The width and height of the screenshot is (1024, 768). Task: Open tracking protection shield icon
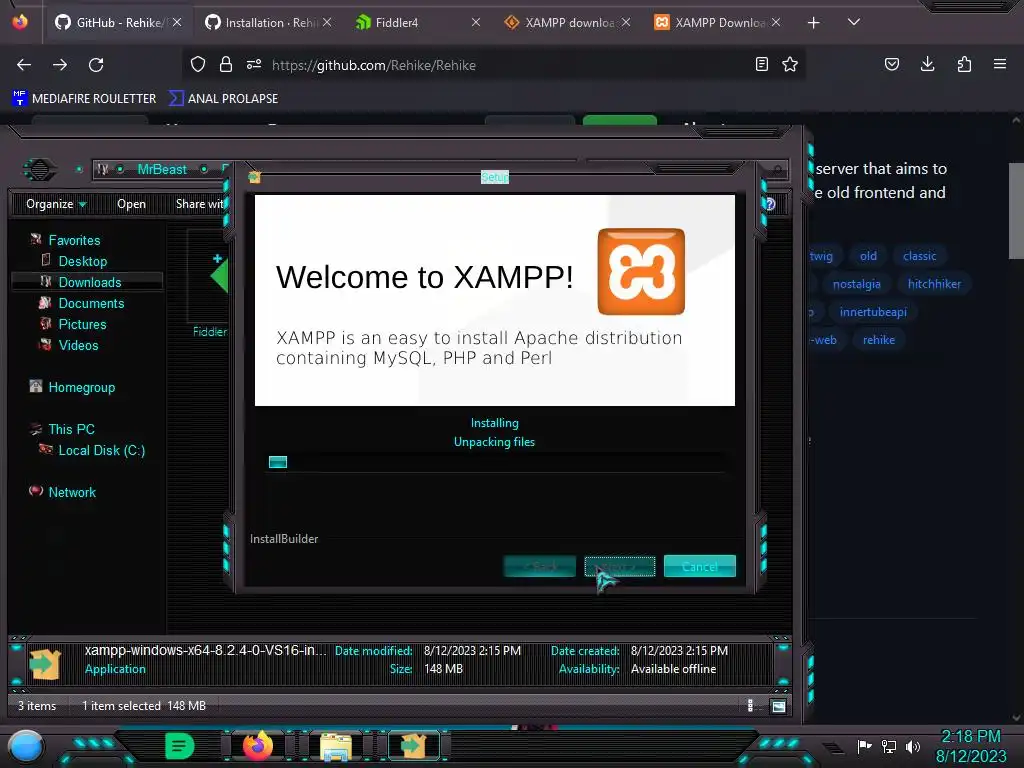click(x=198, y=64)
